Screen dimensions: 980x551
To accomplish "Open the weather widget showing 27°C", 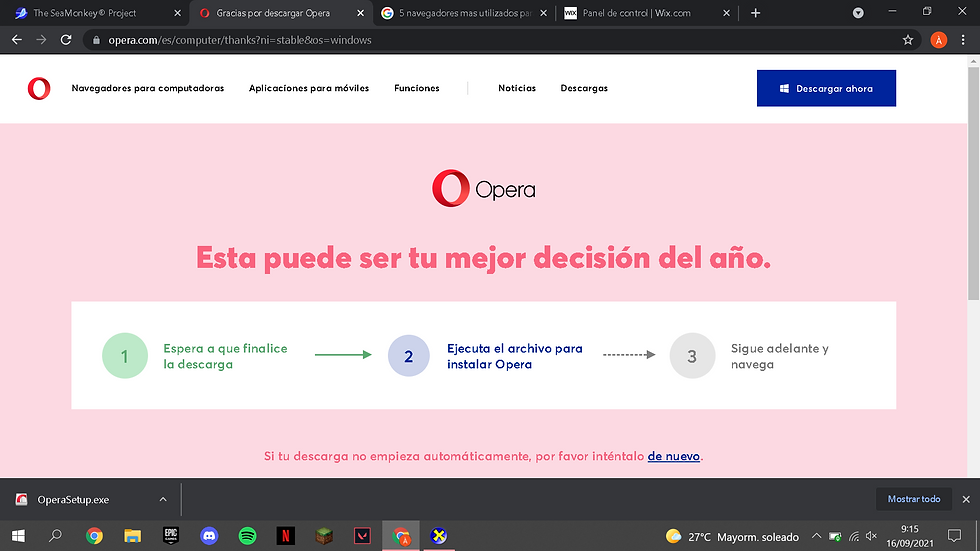I will pos(732,537).
